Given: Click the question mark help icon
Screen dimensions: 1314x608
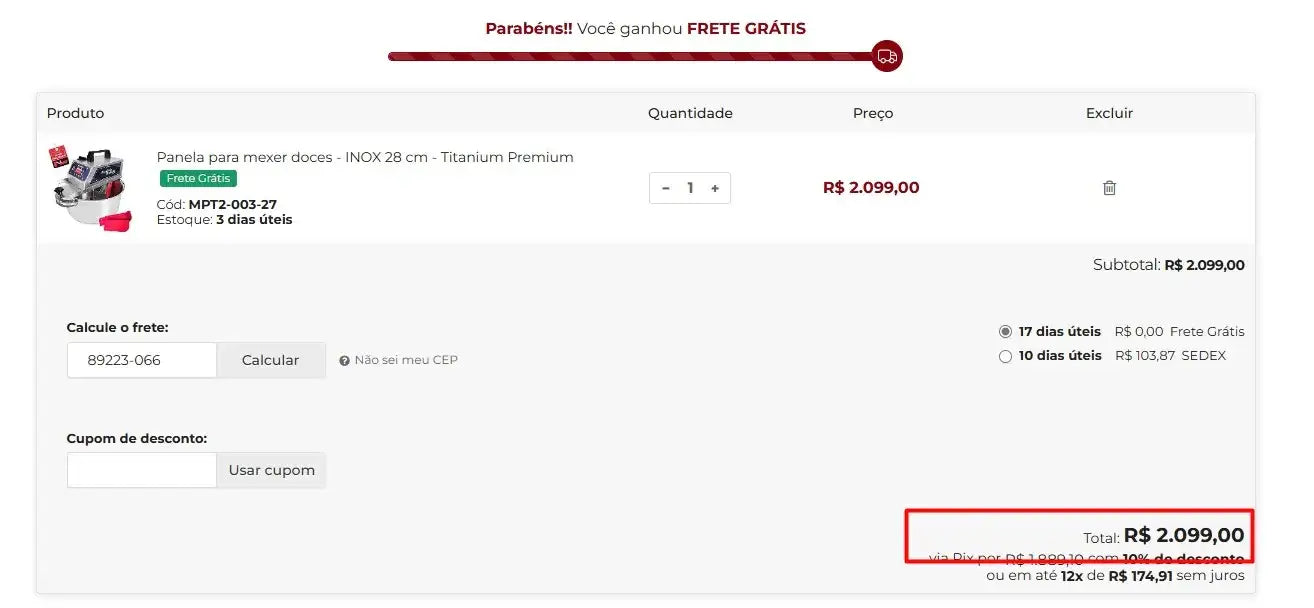Looking at the screenshot, I should [x=344, y=361].
